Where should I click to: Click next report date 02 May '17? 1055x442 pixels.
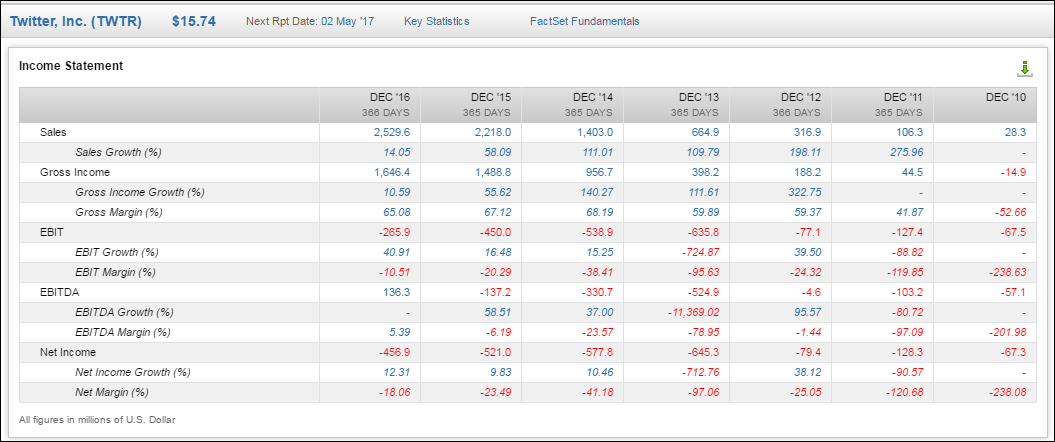coord(347,21)
